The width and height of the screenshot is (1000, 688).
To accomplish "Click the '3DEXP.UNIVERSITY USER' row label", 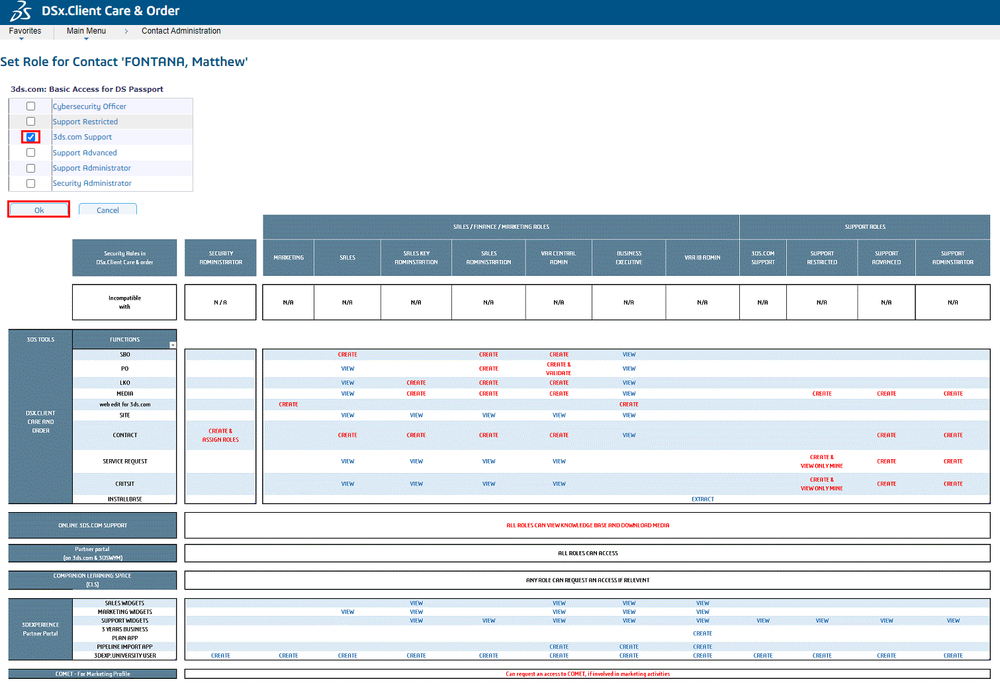I will 124,655.
